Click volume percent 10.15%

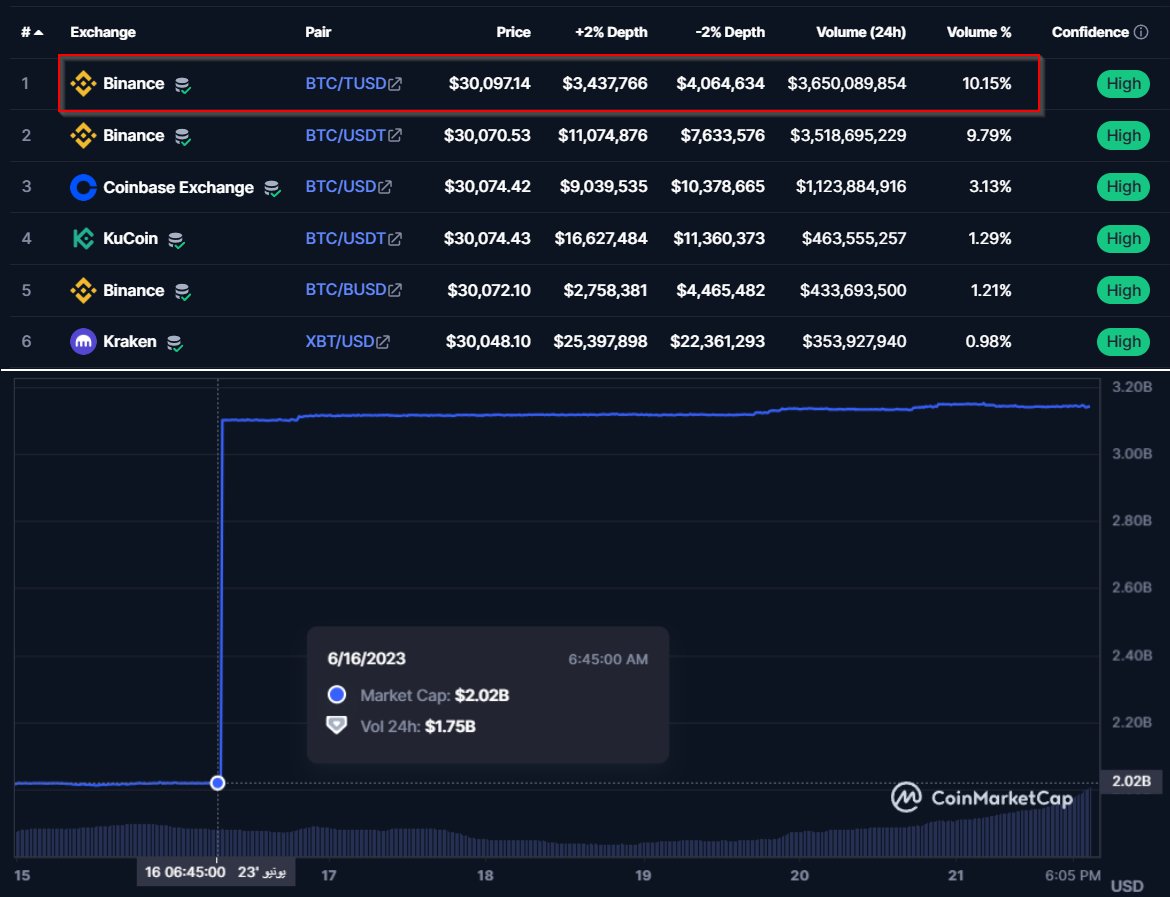(x=986, y=84)
